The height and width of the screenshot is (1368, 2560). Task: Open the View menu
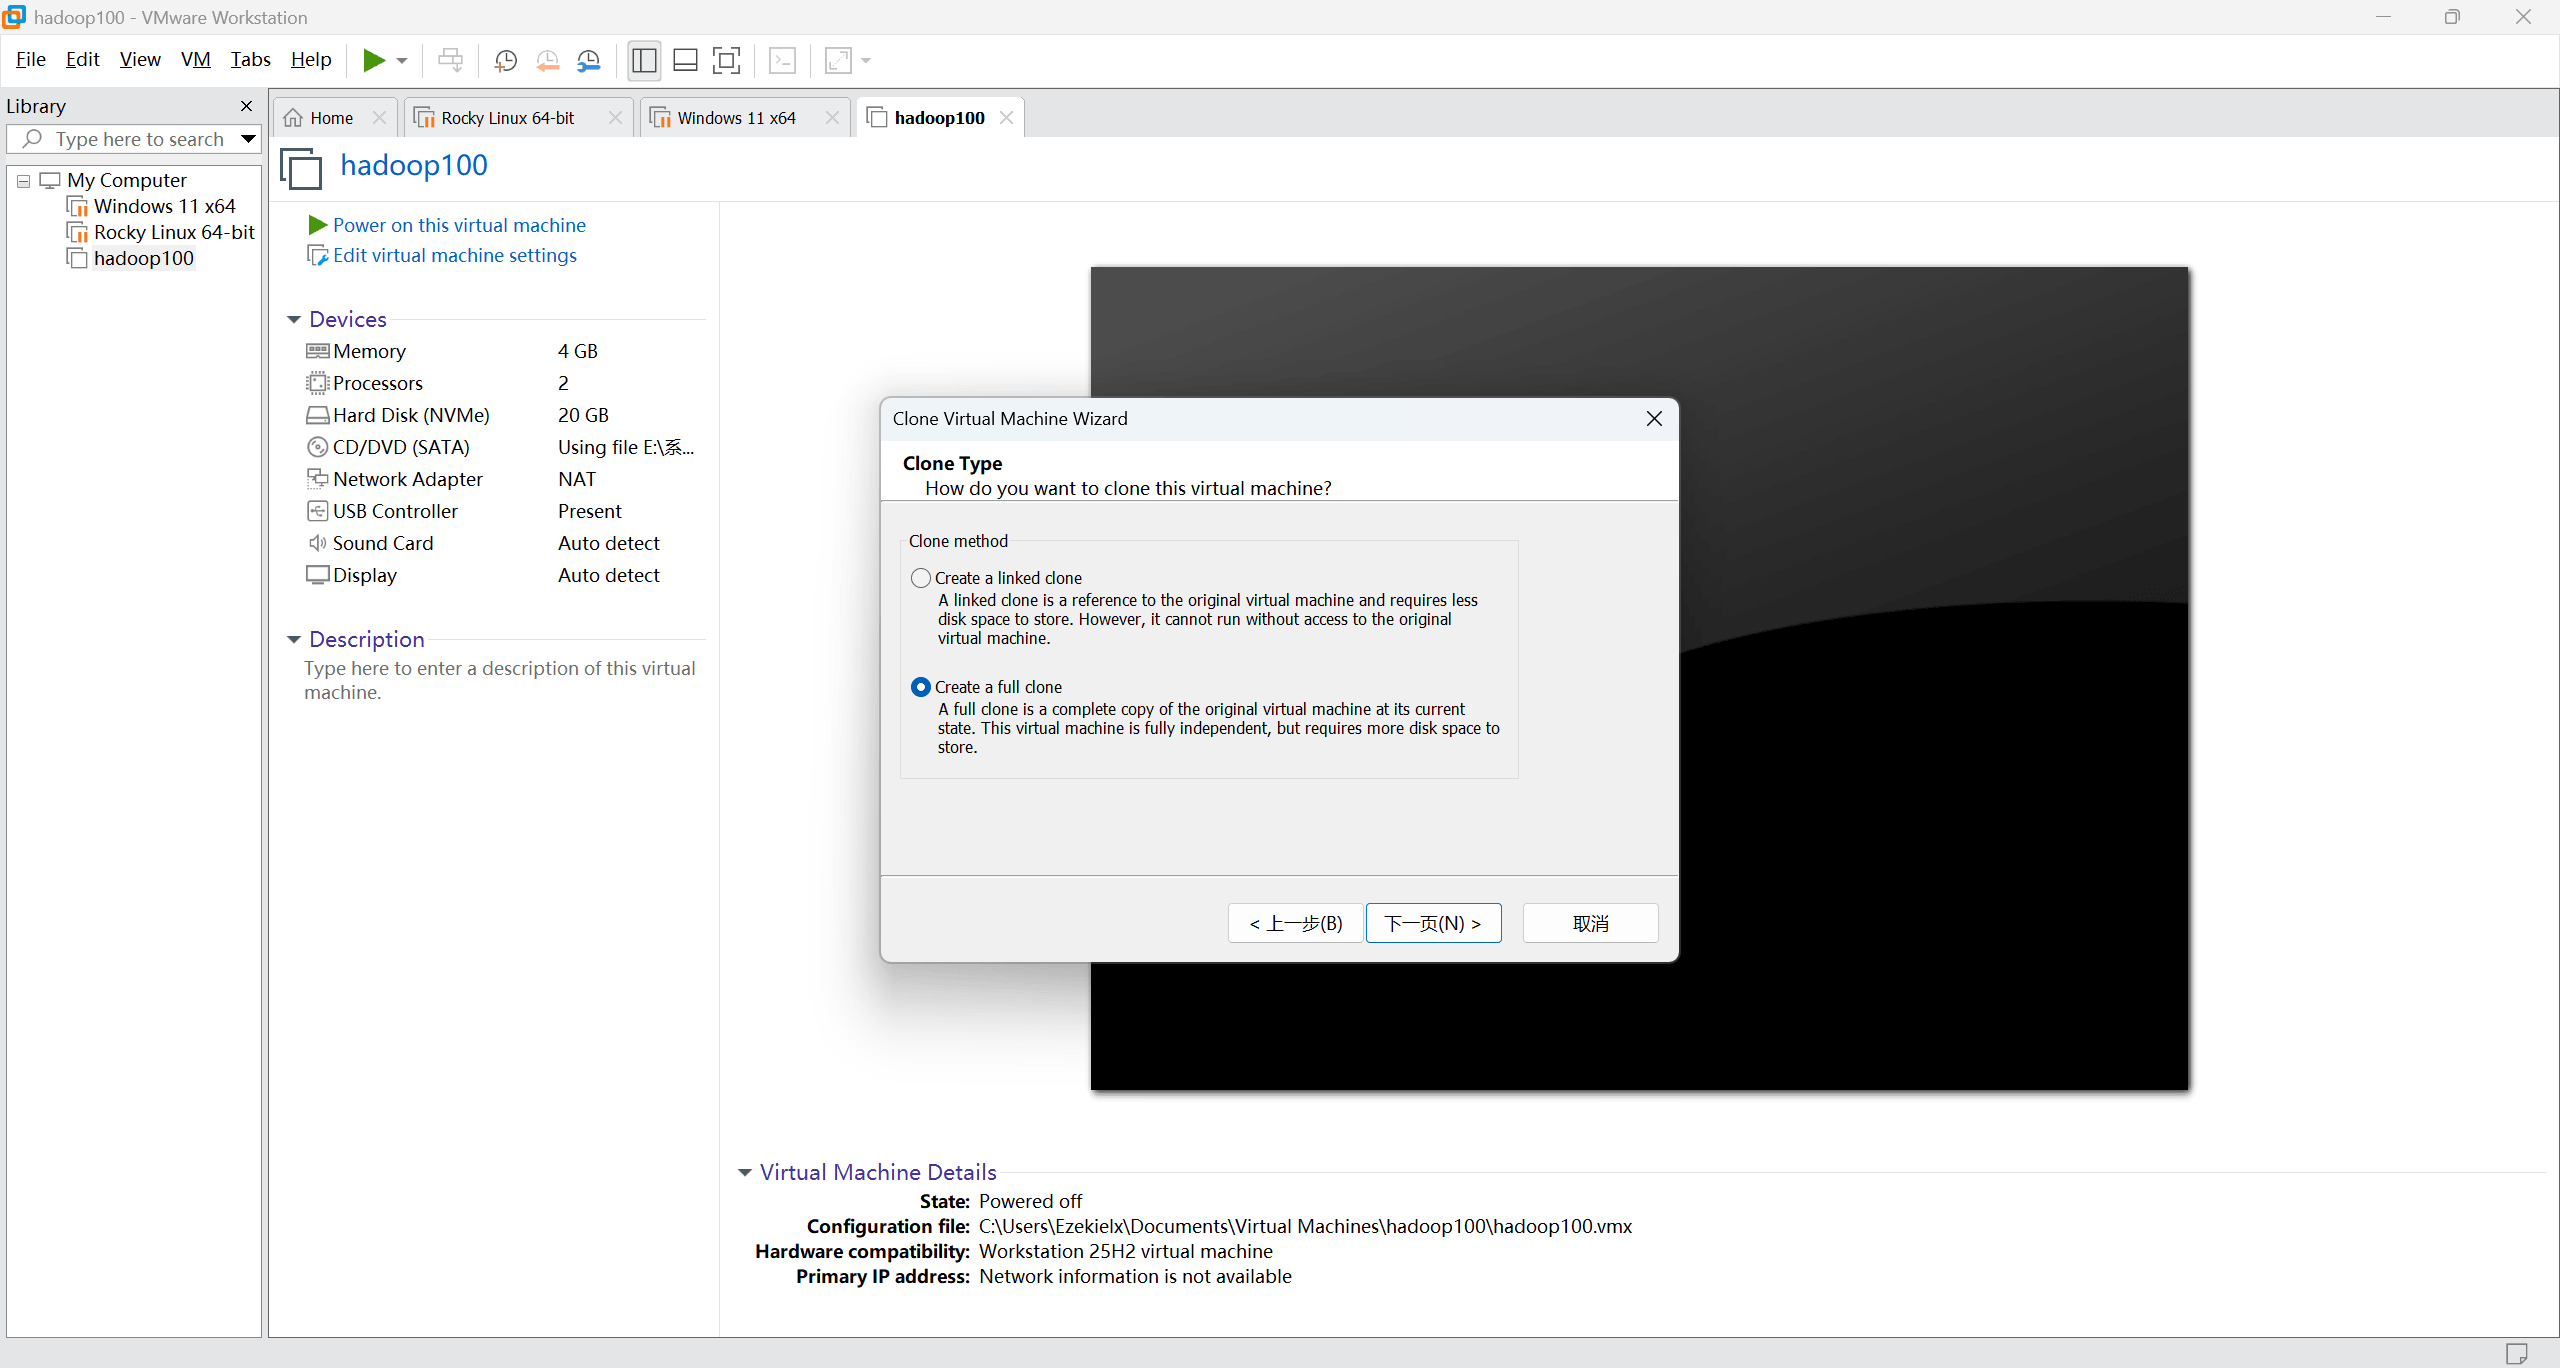pyautogui.click(x=140, y=60)
